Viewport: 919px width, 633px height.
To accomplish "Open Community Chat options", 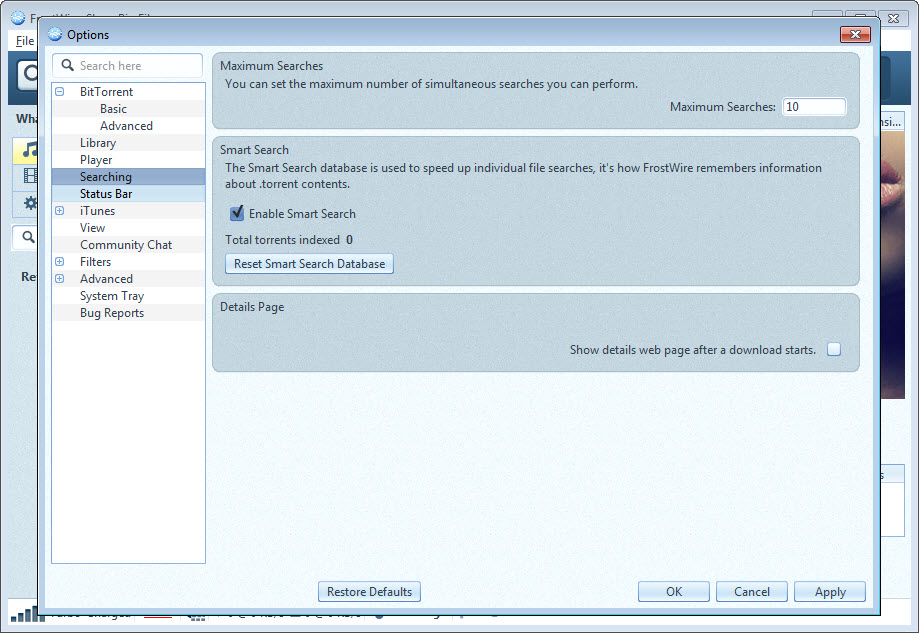I will coord(126,244).
